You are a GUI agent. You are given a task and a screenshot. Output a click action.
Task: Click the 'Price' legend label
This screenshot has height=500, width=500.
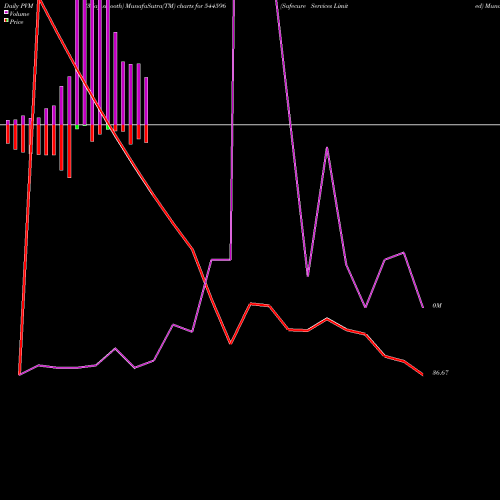(17, 22)
